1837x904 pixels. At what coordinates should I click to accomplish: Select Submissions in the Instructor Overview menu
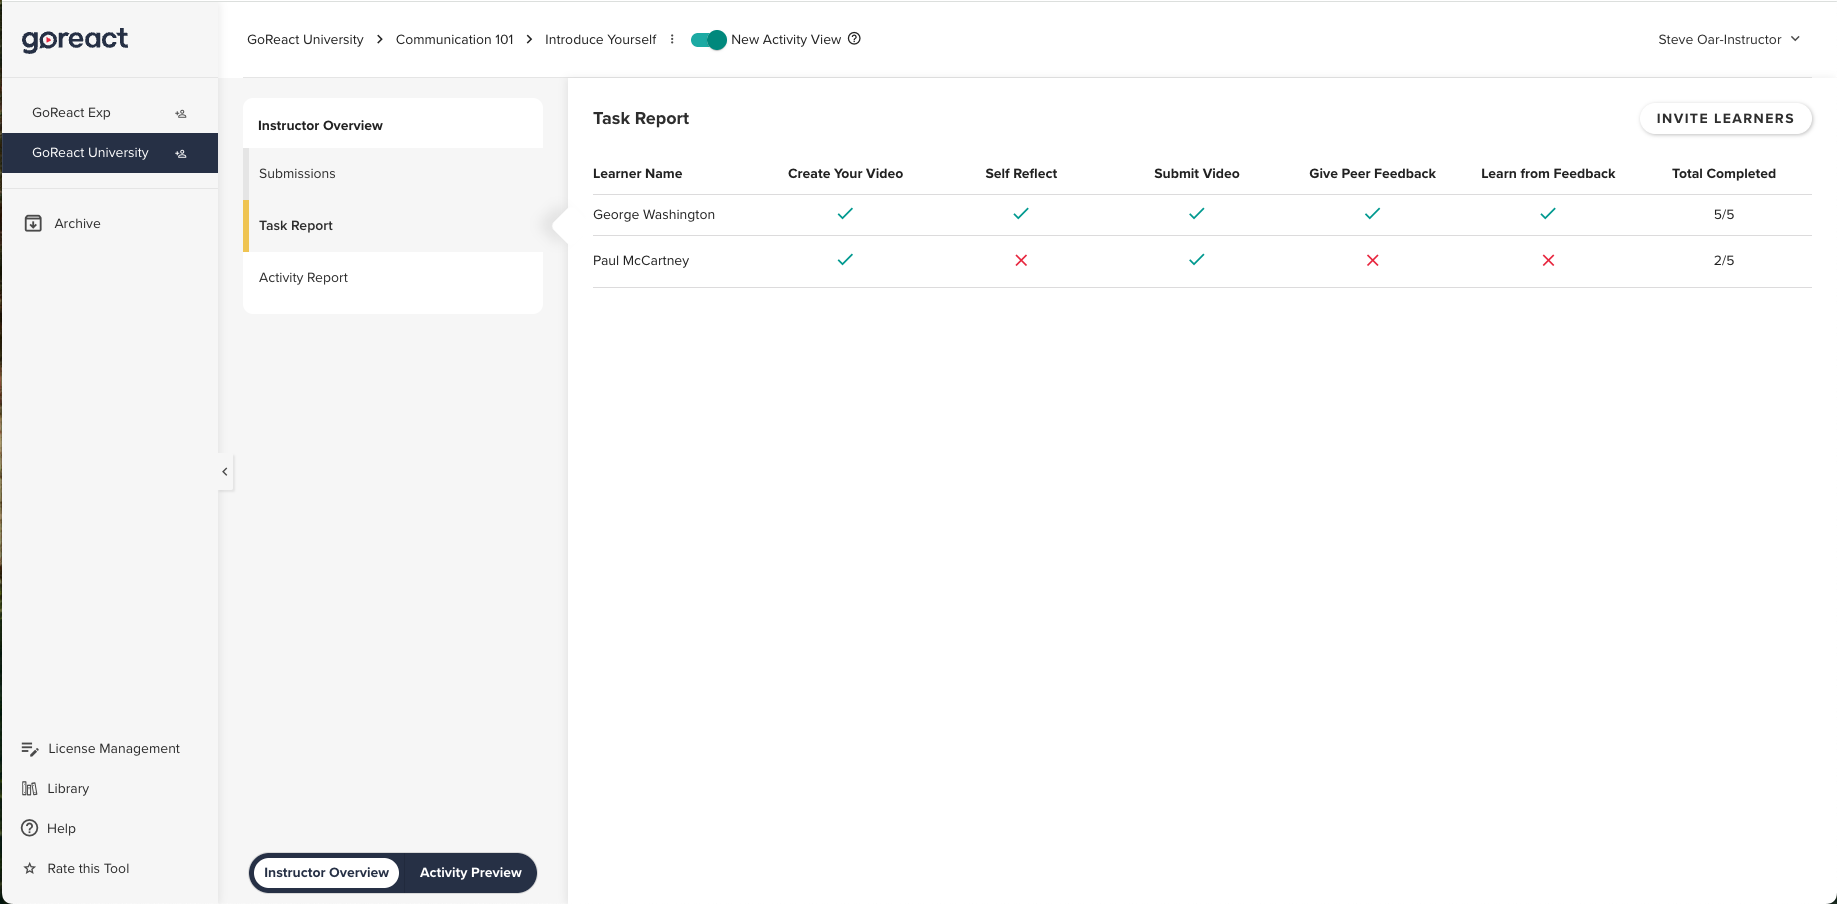click(297, 173)
